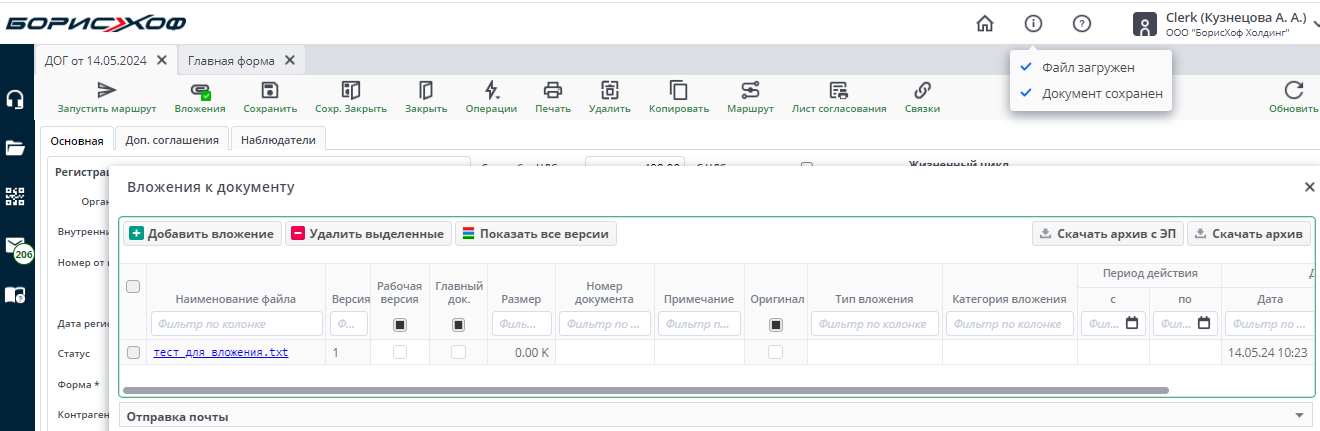1320x431 pixels.
Task: Expand the Отправка почты section
Action: coord(1299,416)
